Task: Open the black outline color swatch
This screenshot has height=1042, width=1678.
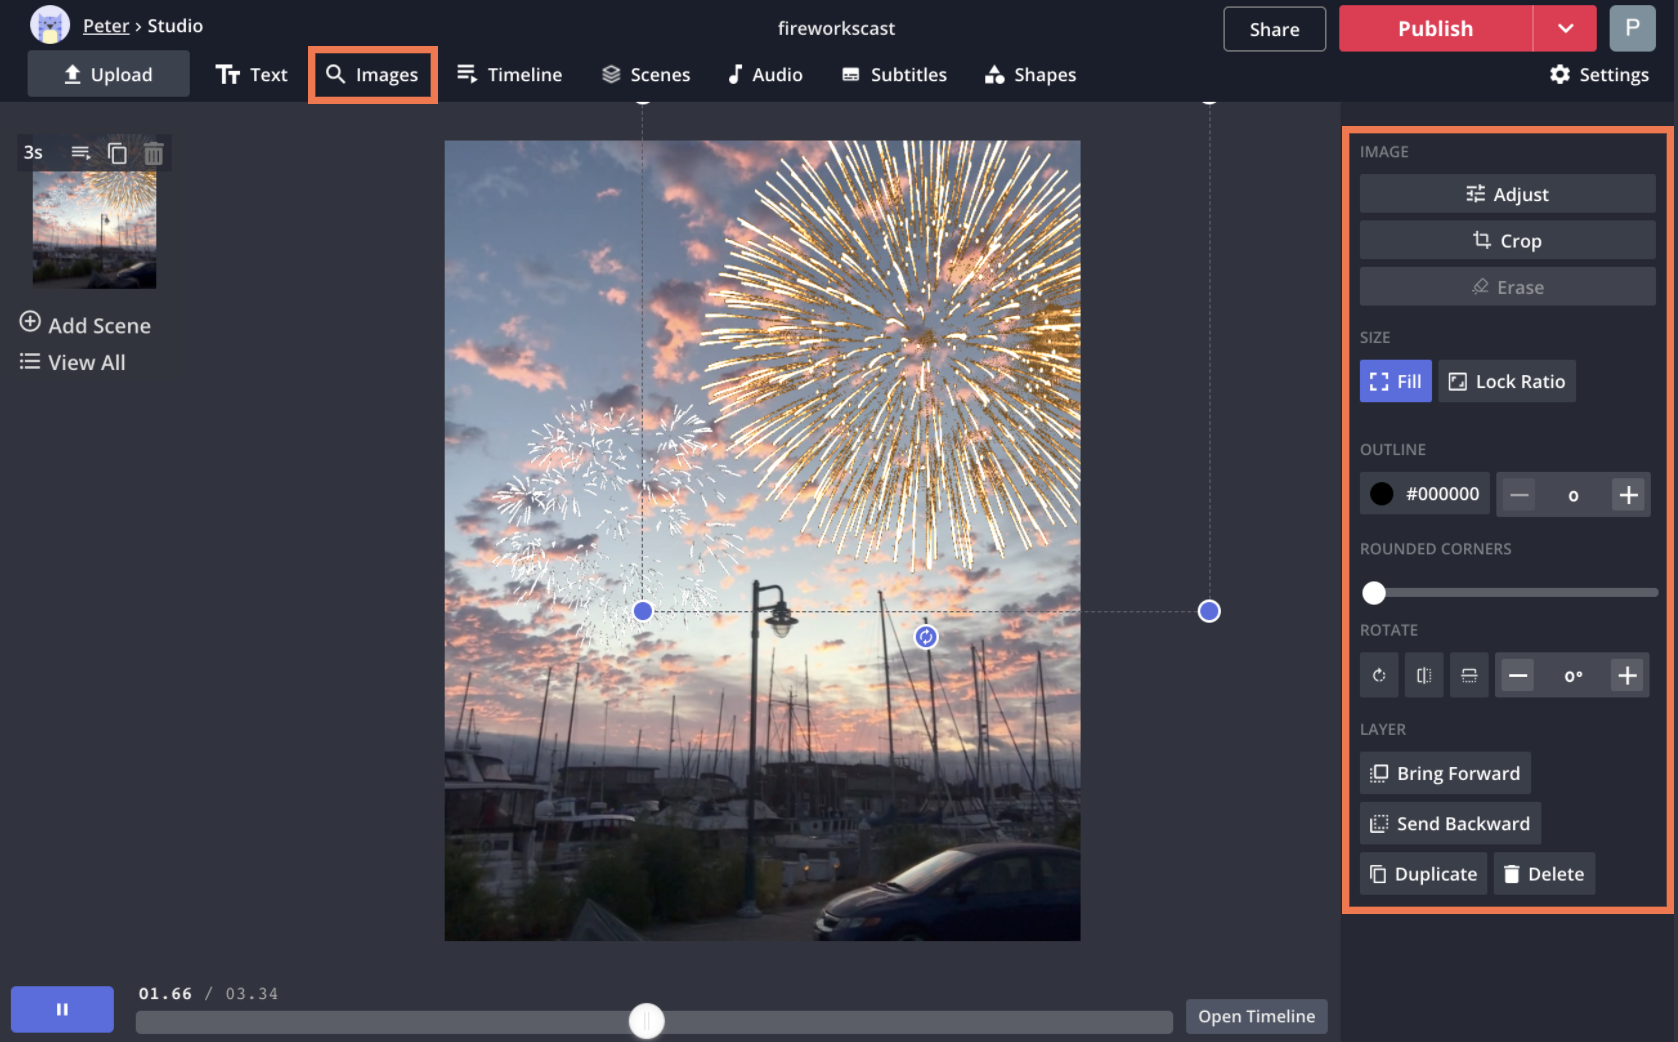Action: (x=1382, y=493)
